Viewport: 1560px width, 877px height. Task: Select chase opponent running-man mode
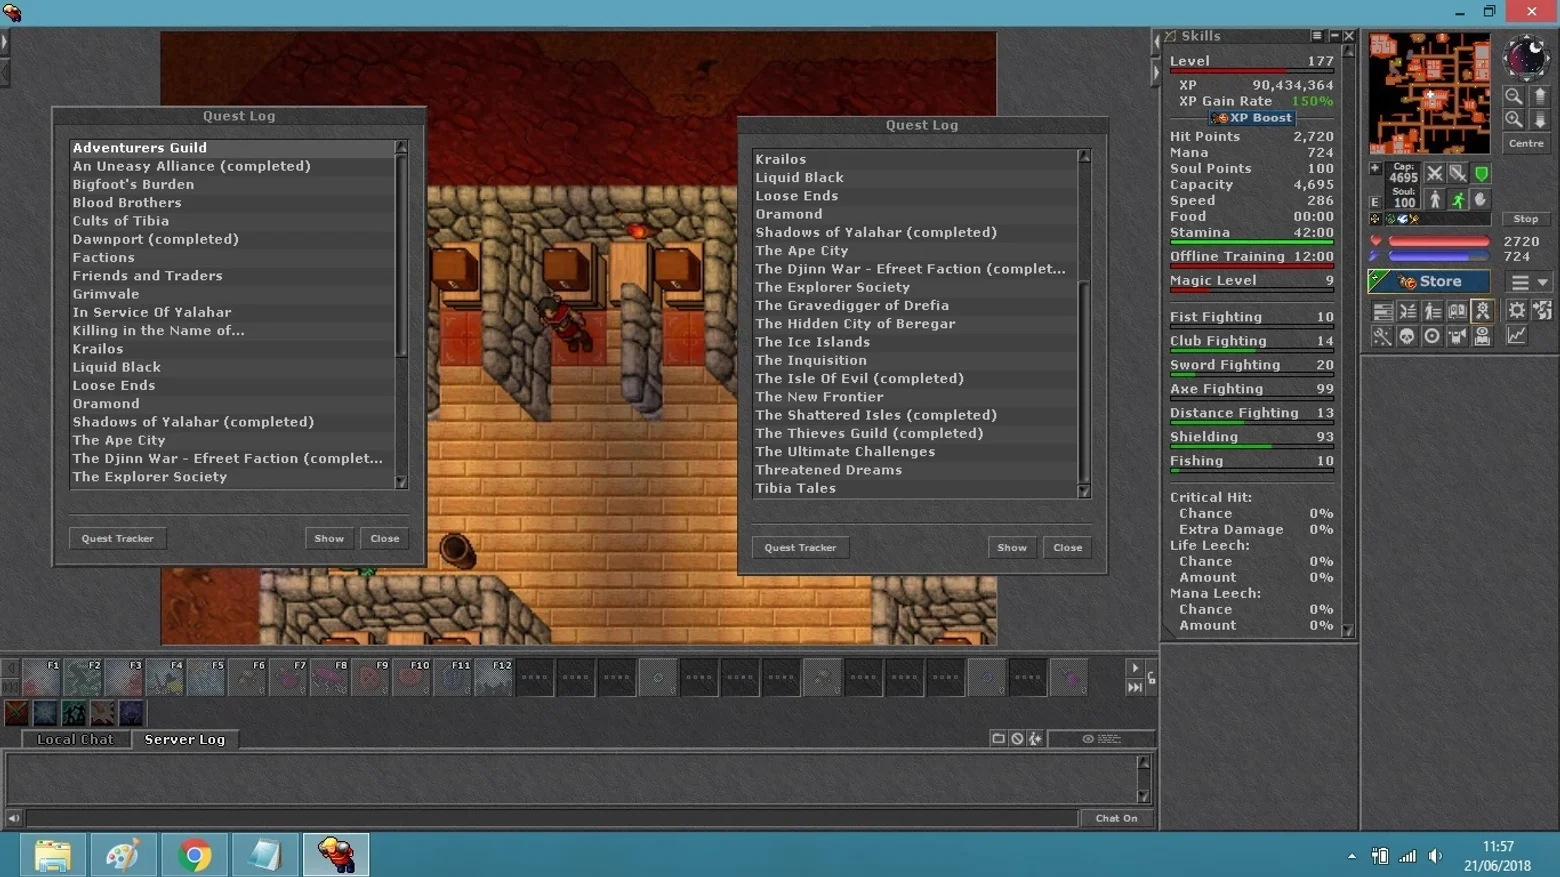pos(1458,200)
